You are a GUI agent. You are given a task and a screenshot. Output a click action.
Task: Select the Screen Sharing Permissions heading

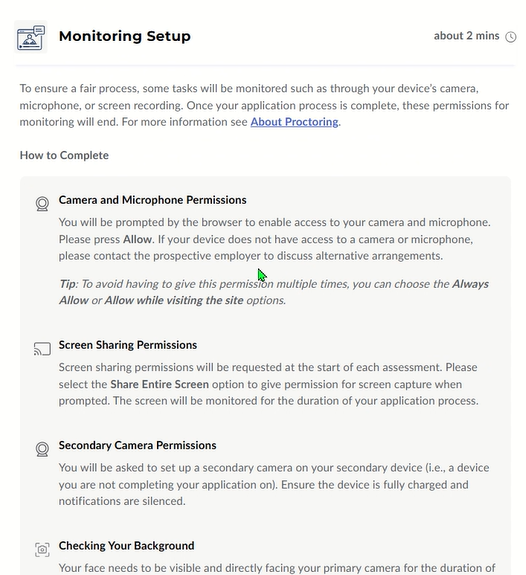128,345
